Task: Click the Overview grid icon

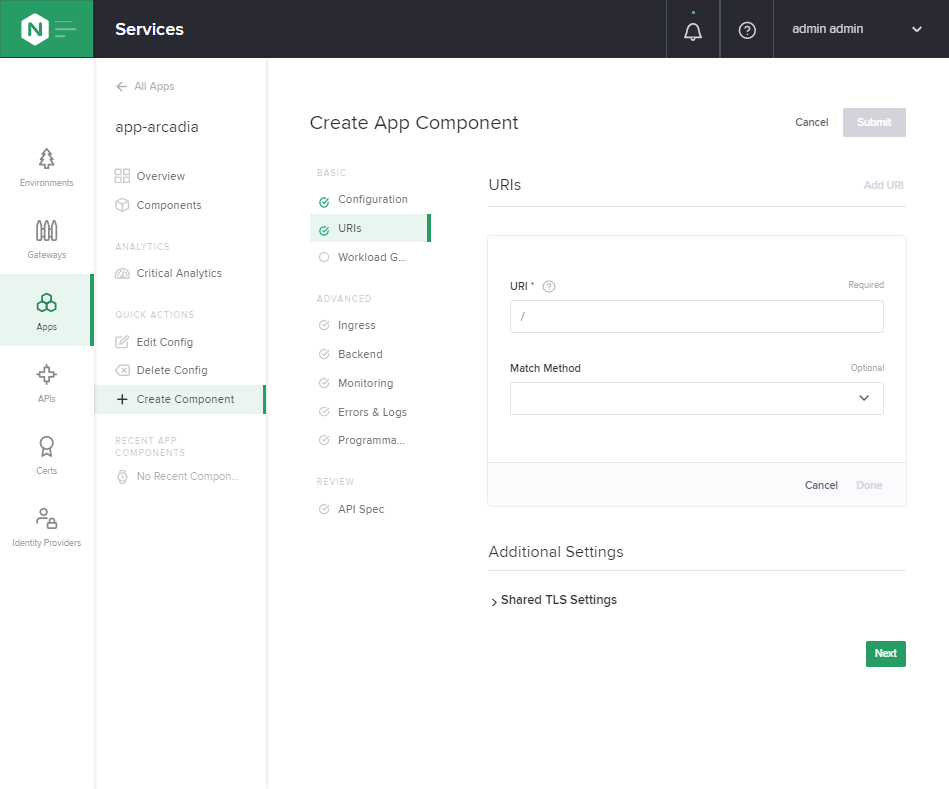Action: pos(122,176)
